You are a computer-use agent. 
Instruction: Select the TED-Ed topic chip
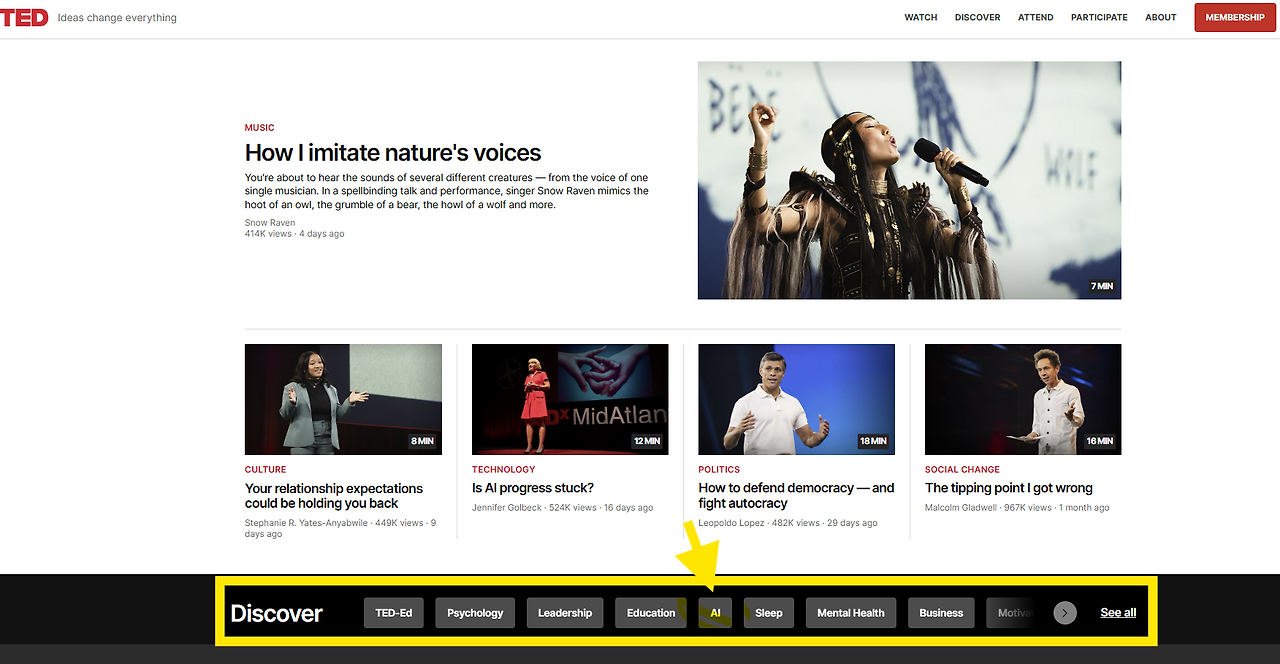tap(394, 613)
